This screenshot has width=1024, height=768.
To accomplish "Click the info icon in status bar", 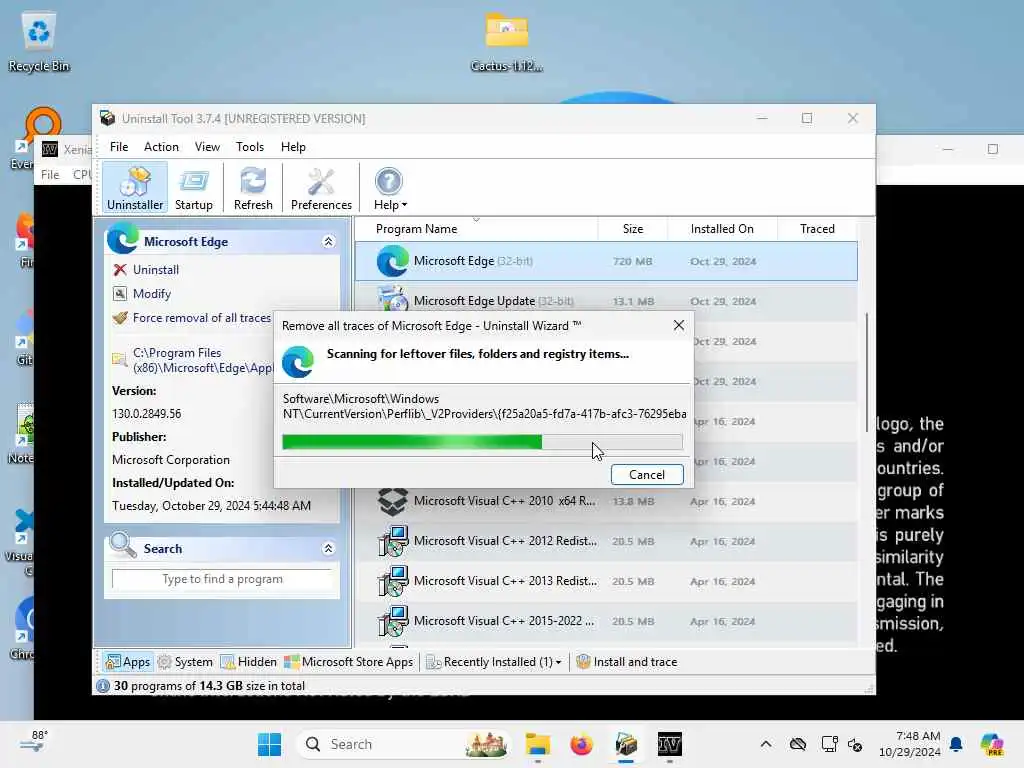I will 103,686.
